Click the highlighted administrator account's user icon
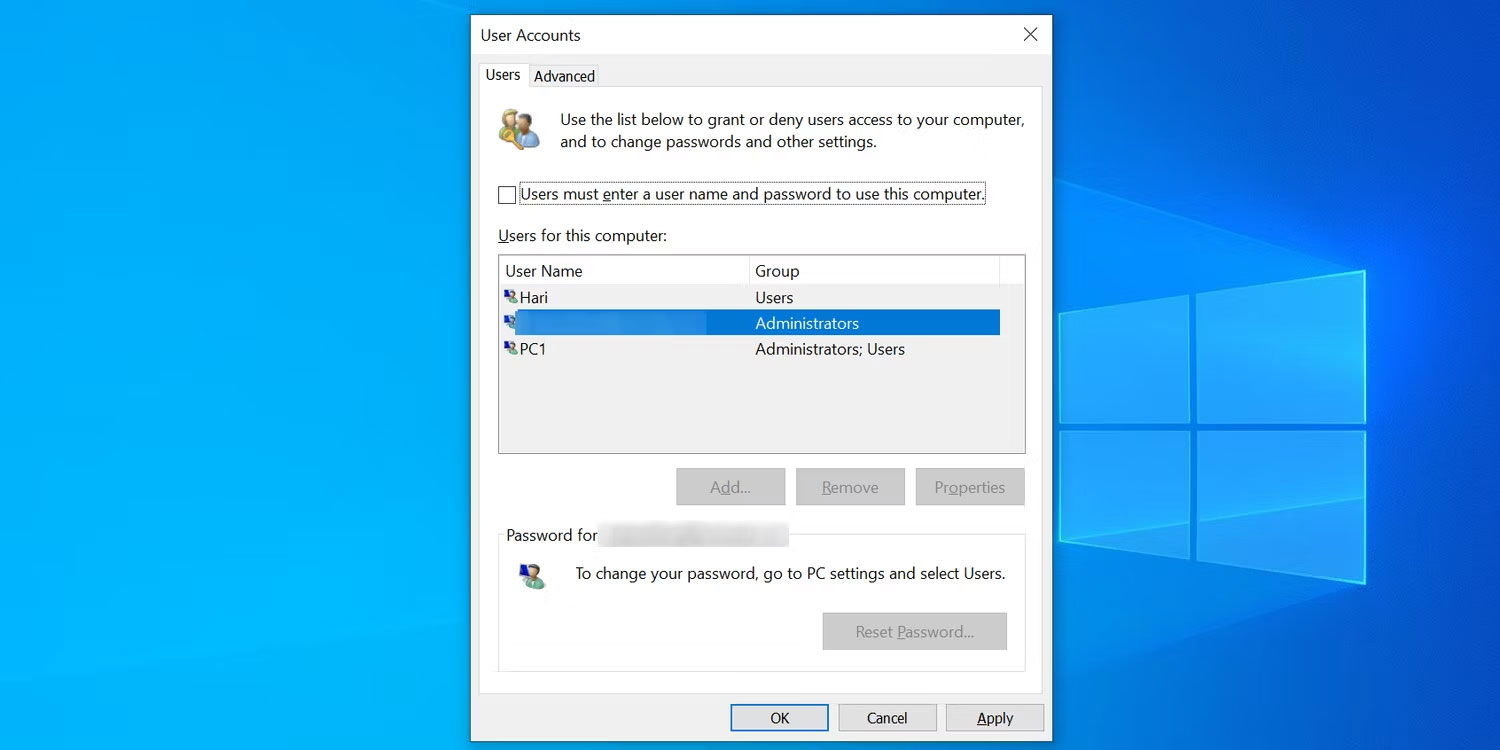1500x750 pixels. pyautogui.click(x=511, y=322)
